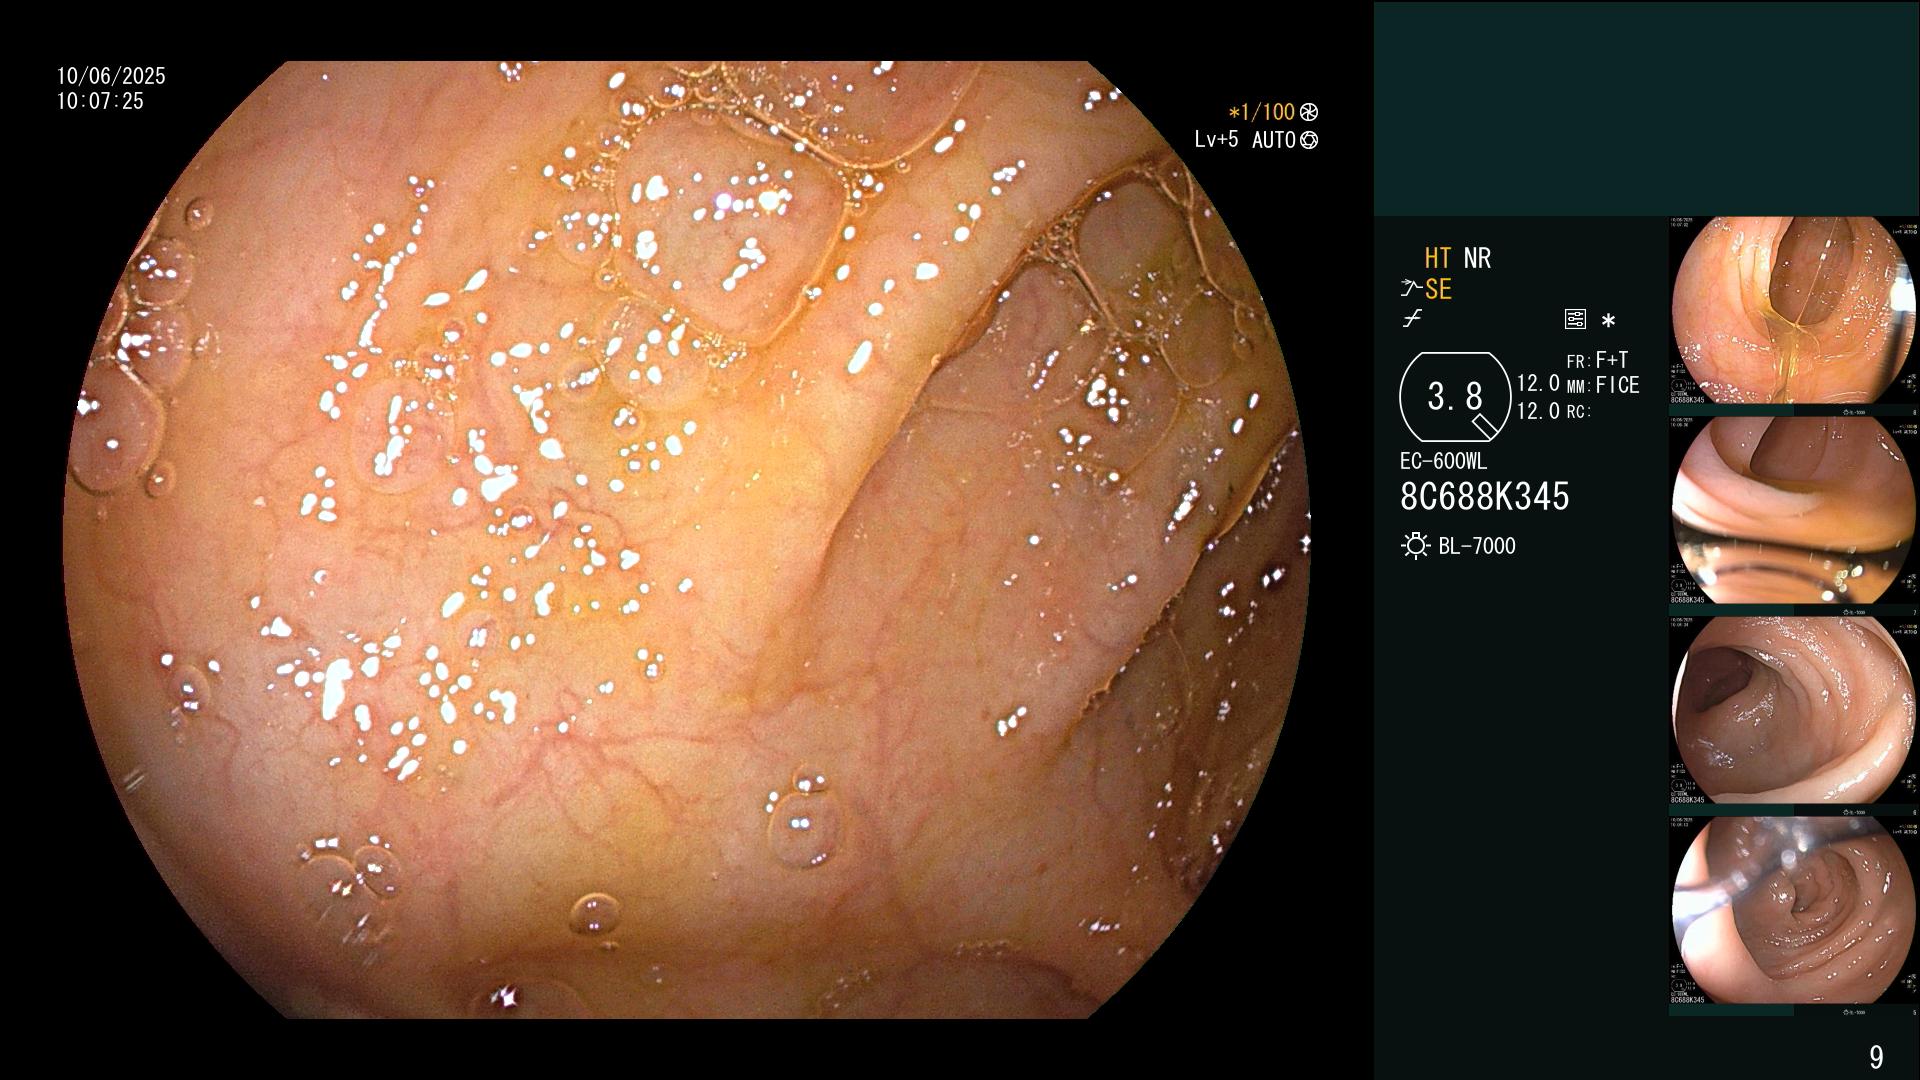1920x1080 pixels.
Task: Click the NR noise reduction indicator
Action: coord(1477,258)
